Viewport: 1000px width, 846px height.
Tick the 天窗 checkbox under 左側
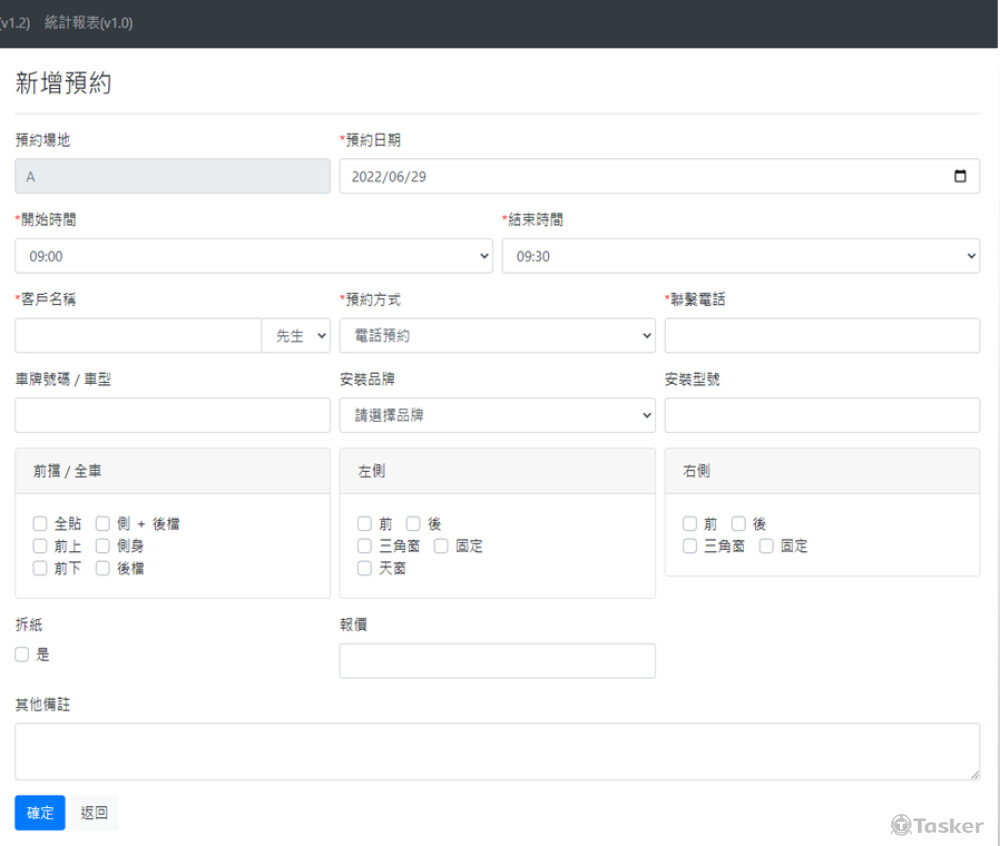365,568
